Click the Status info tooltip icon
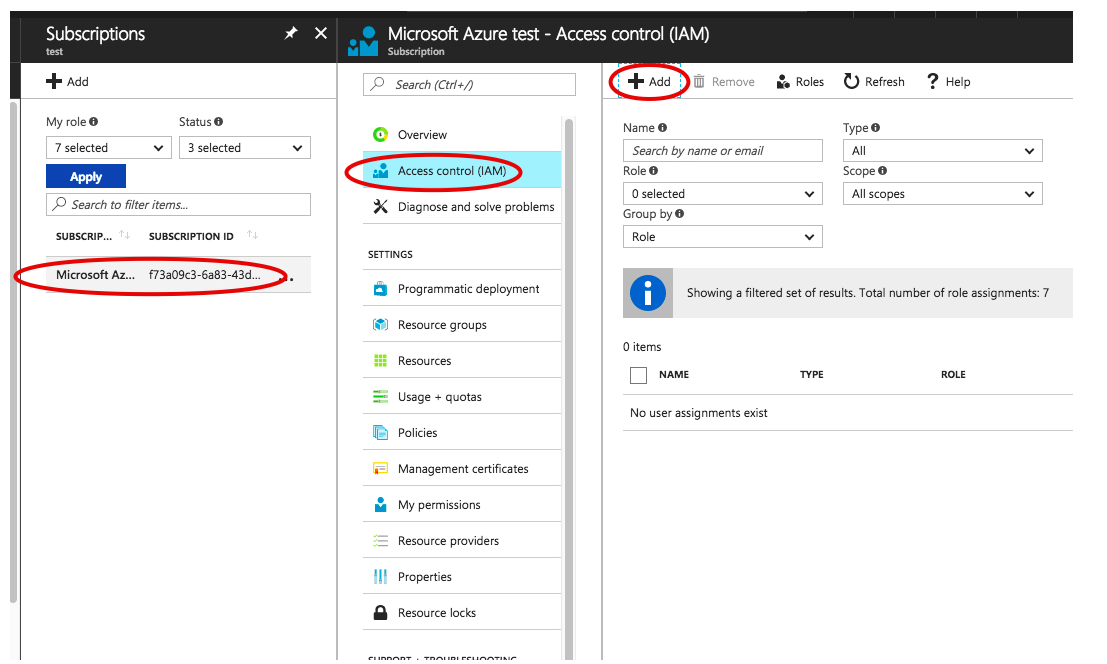1107x664 pixels. pos(219,121)
